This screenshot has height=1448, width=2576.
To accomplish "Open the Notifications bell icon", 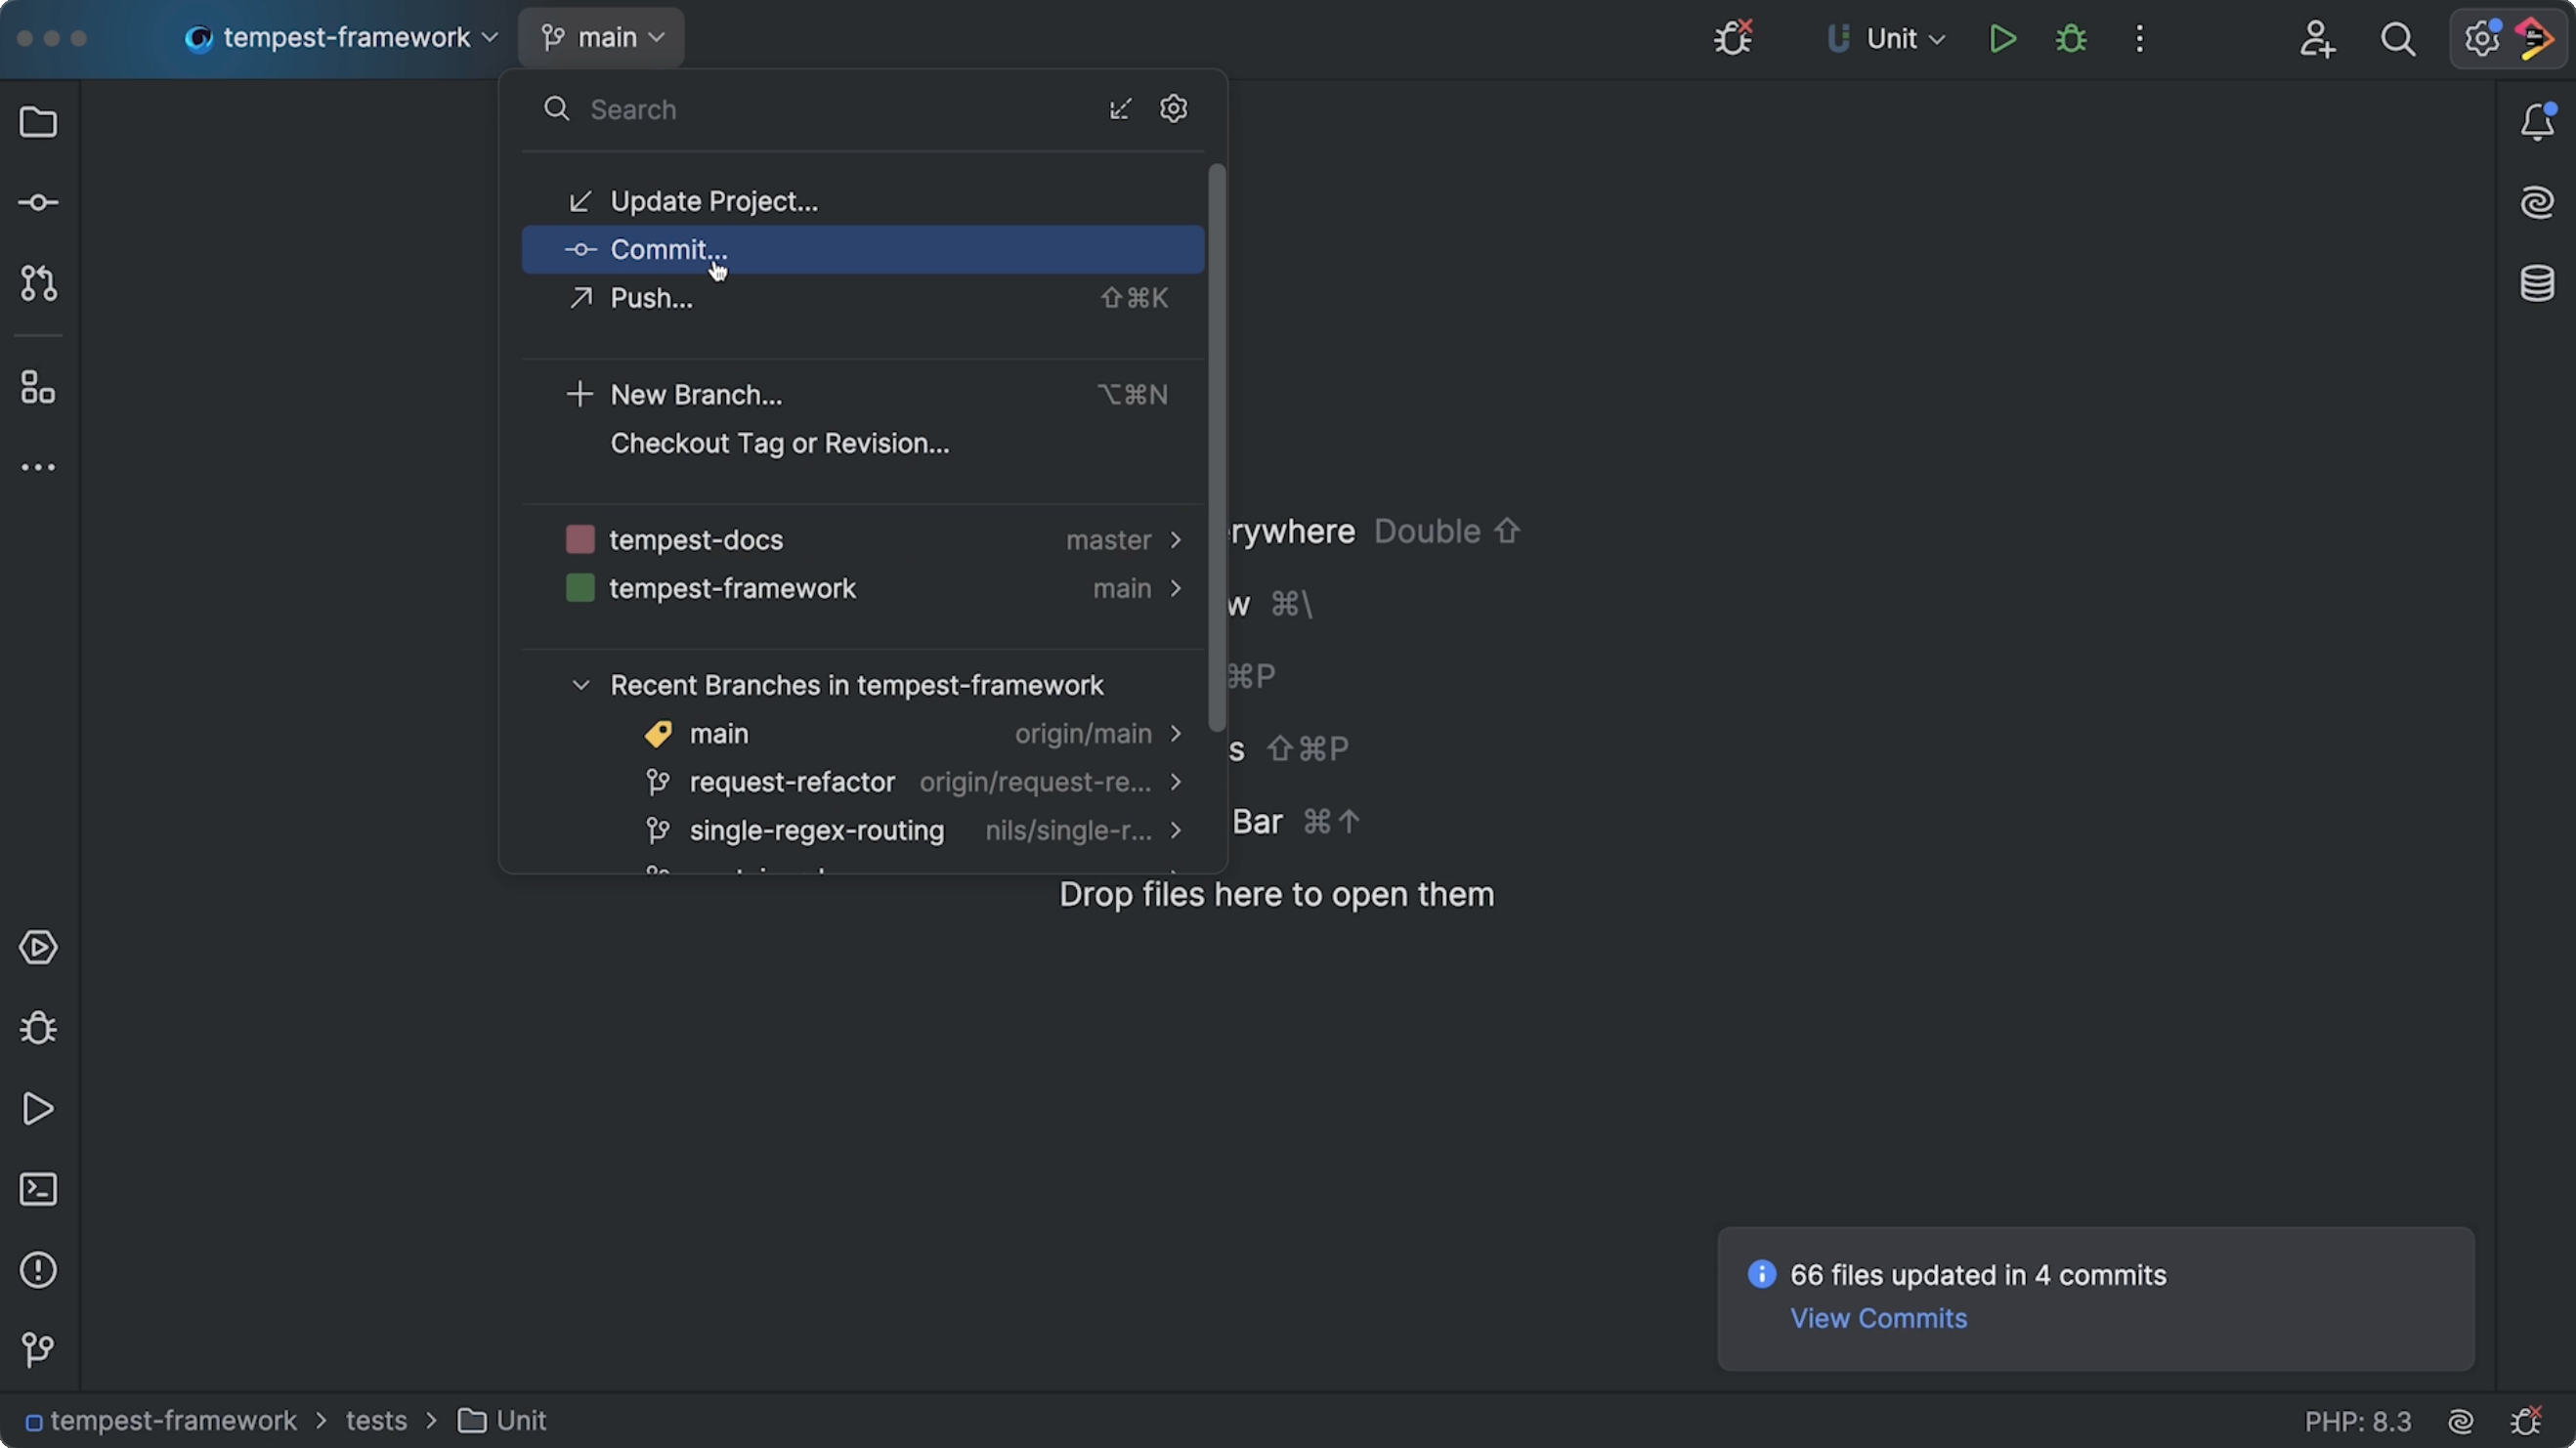I will coord(2537,122).
